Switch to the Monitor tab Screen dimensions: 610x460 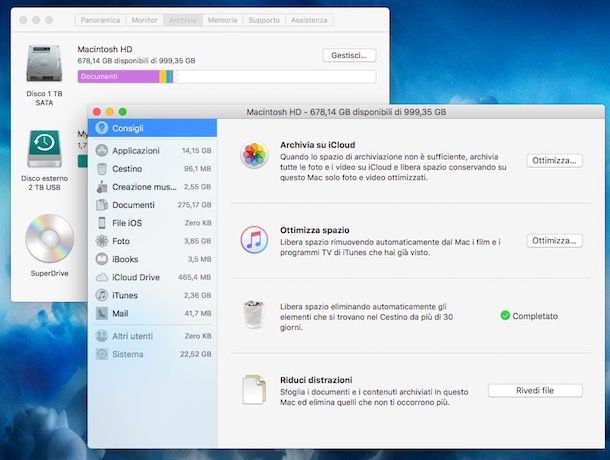(x=144, y=20)
